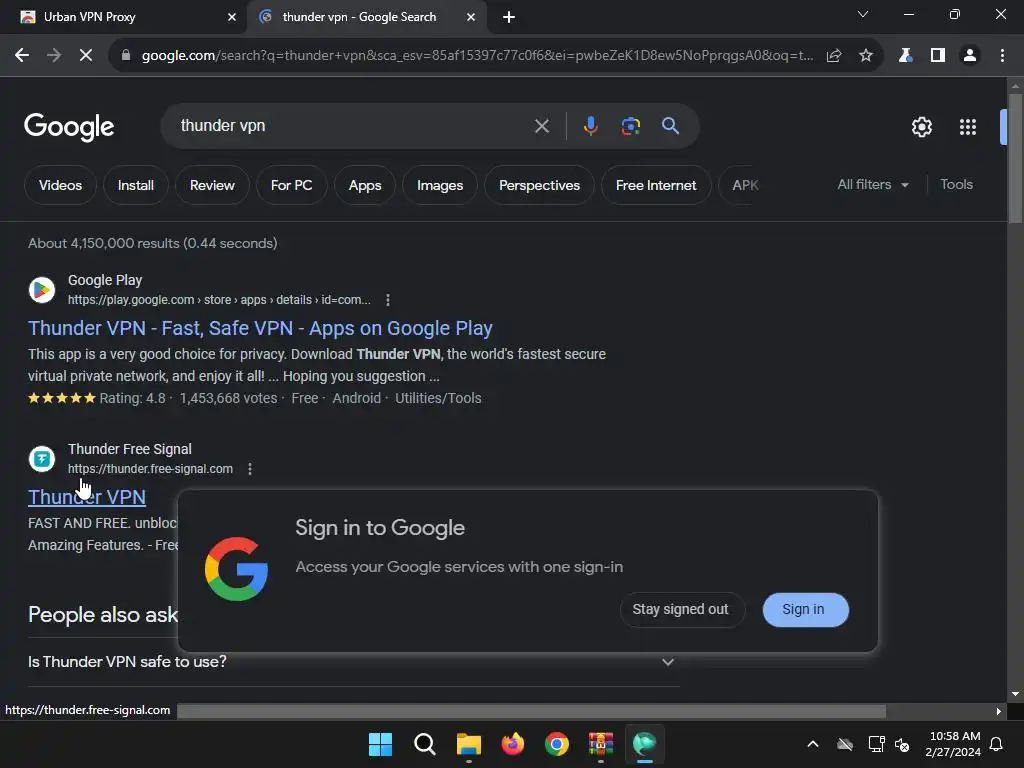This screenshot has width=1024, height=768.
Task: Open the tab search chevron
Action: pos(863,14)
